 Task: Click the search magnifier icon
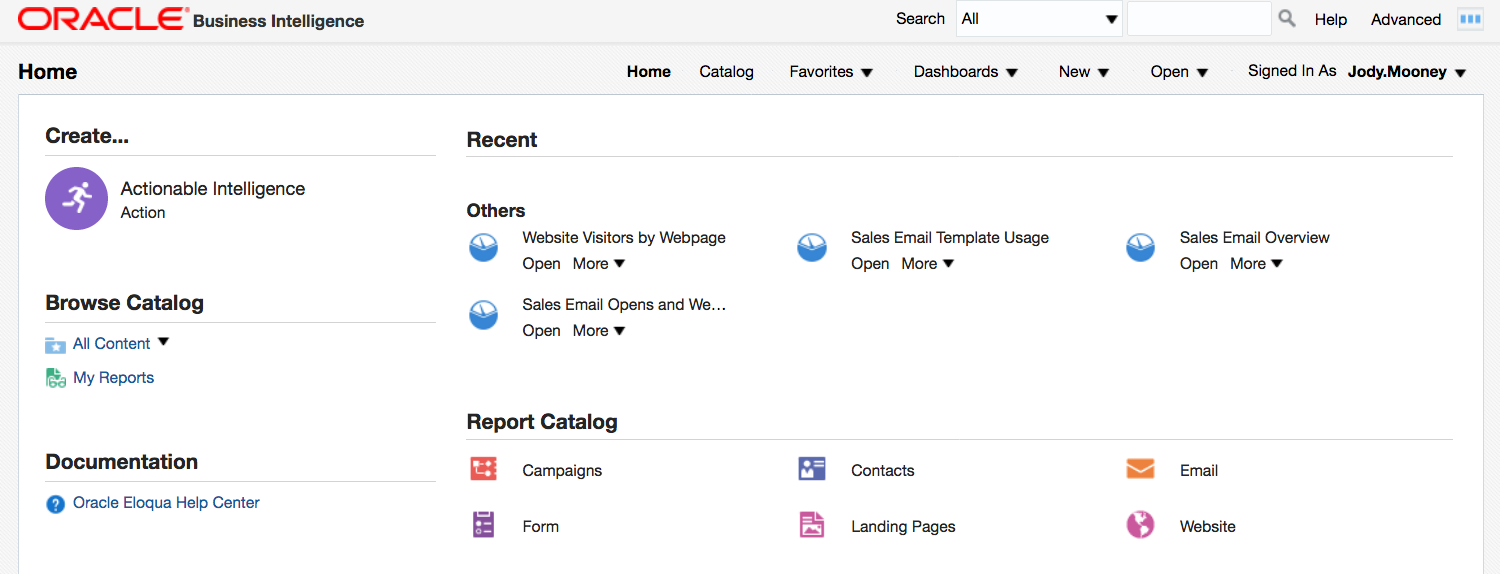point(1287,19)
